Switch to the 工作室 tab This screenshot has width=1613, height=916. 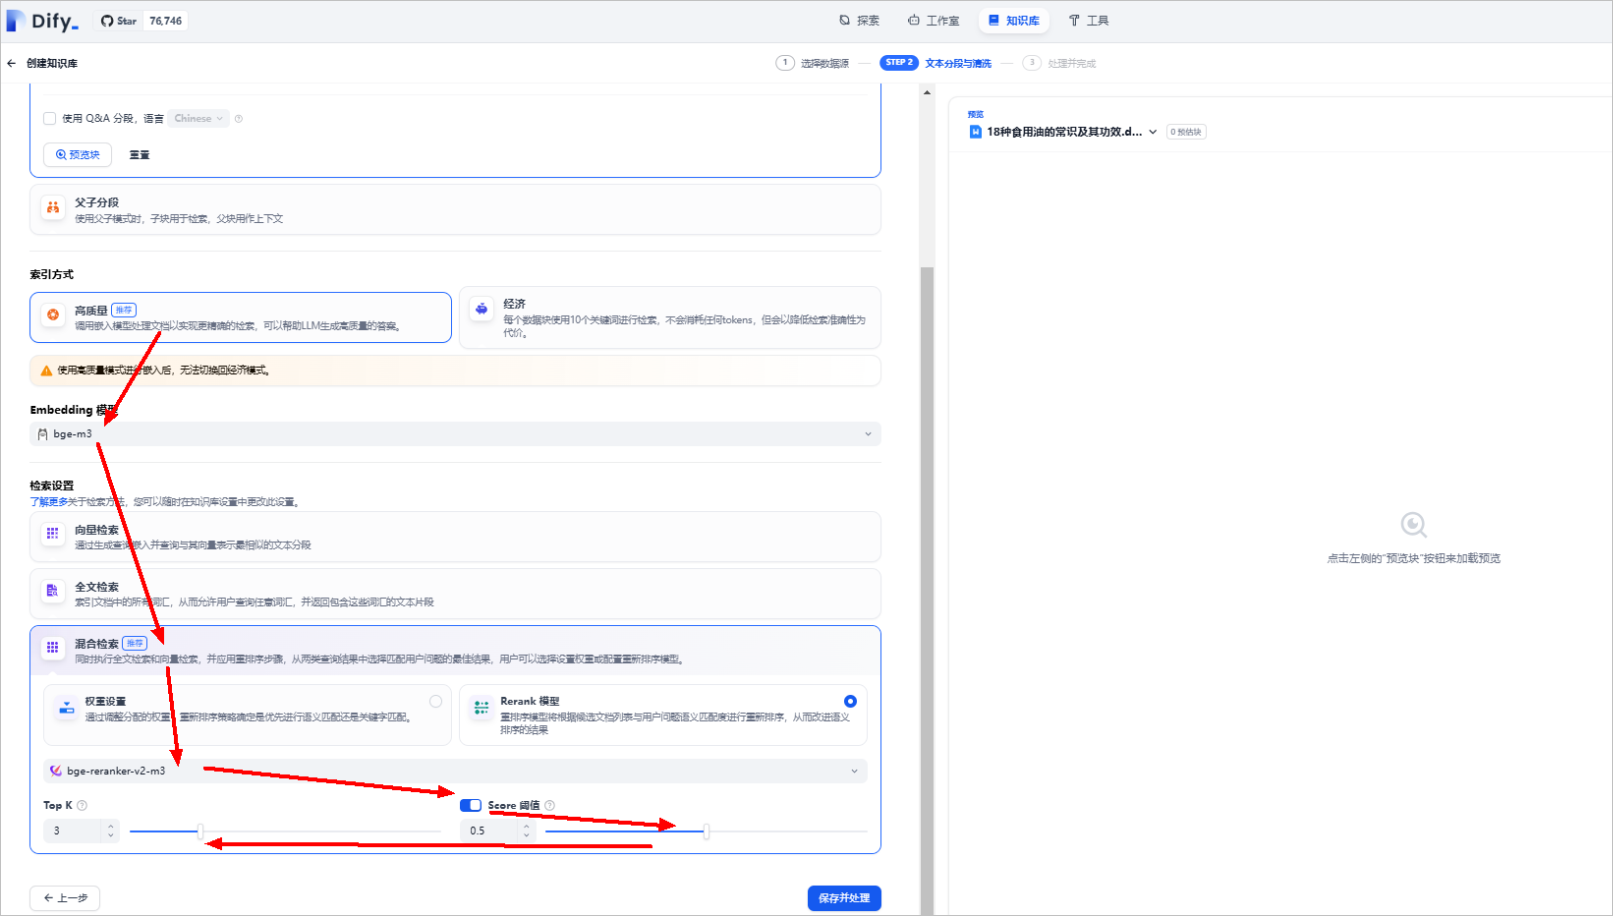pos(933,20)
